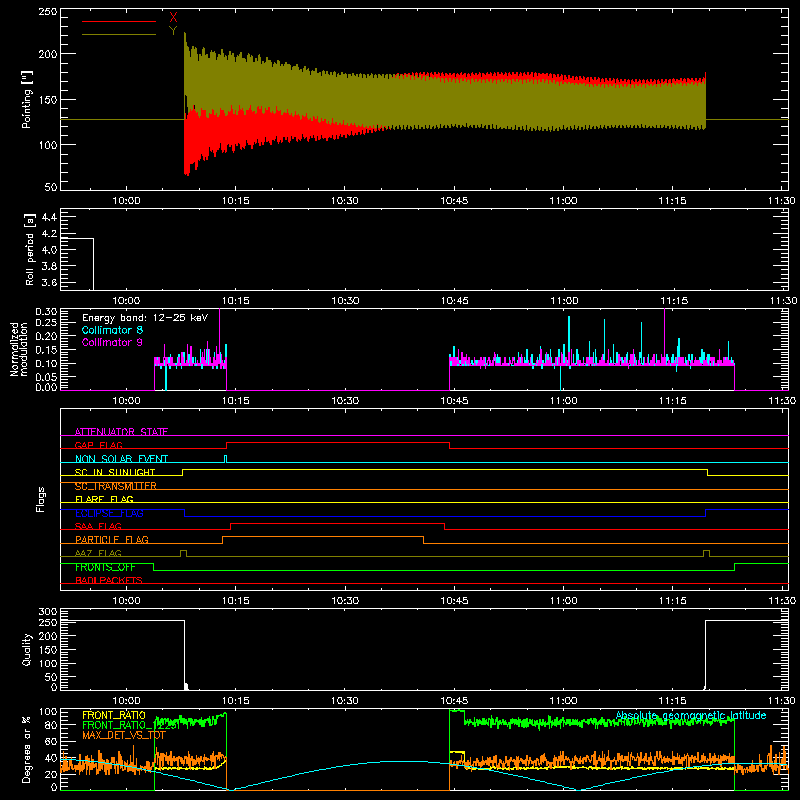Click the "Flags" vertical axis title
Screen dimensions: 800x800
(x=40, y=499)
